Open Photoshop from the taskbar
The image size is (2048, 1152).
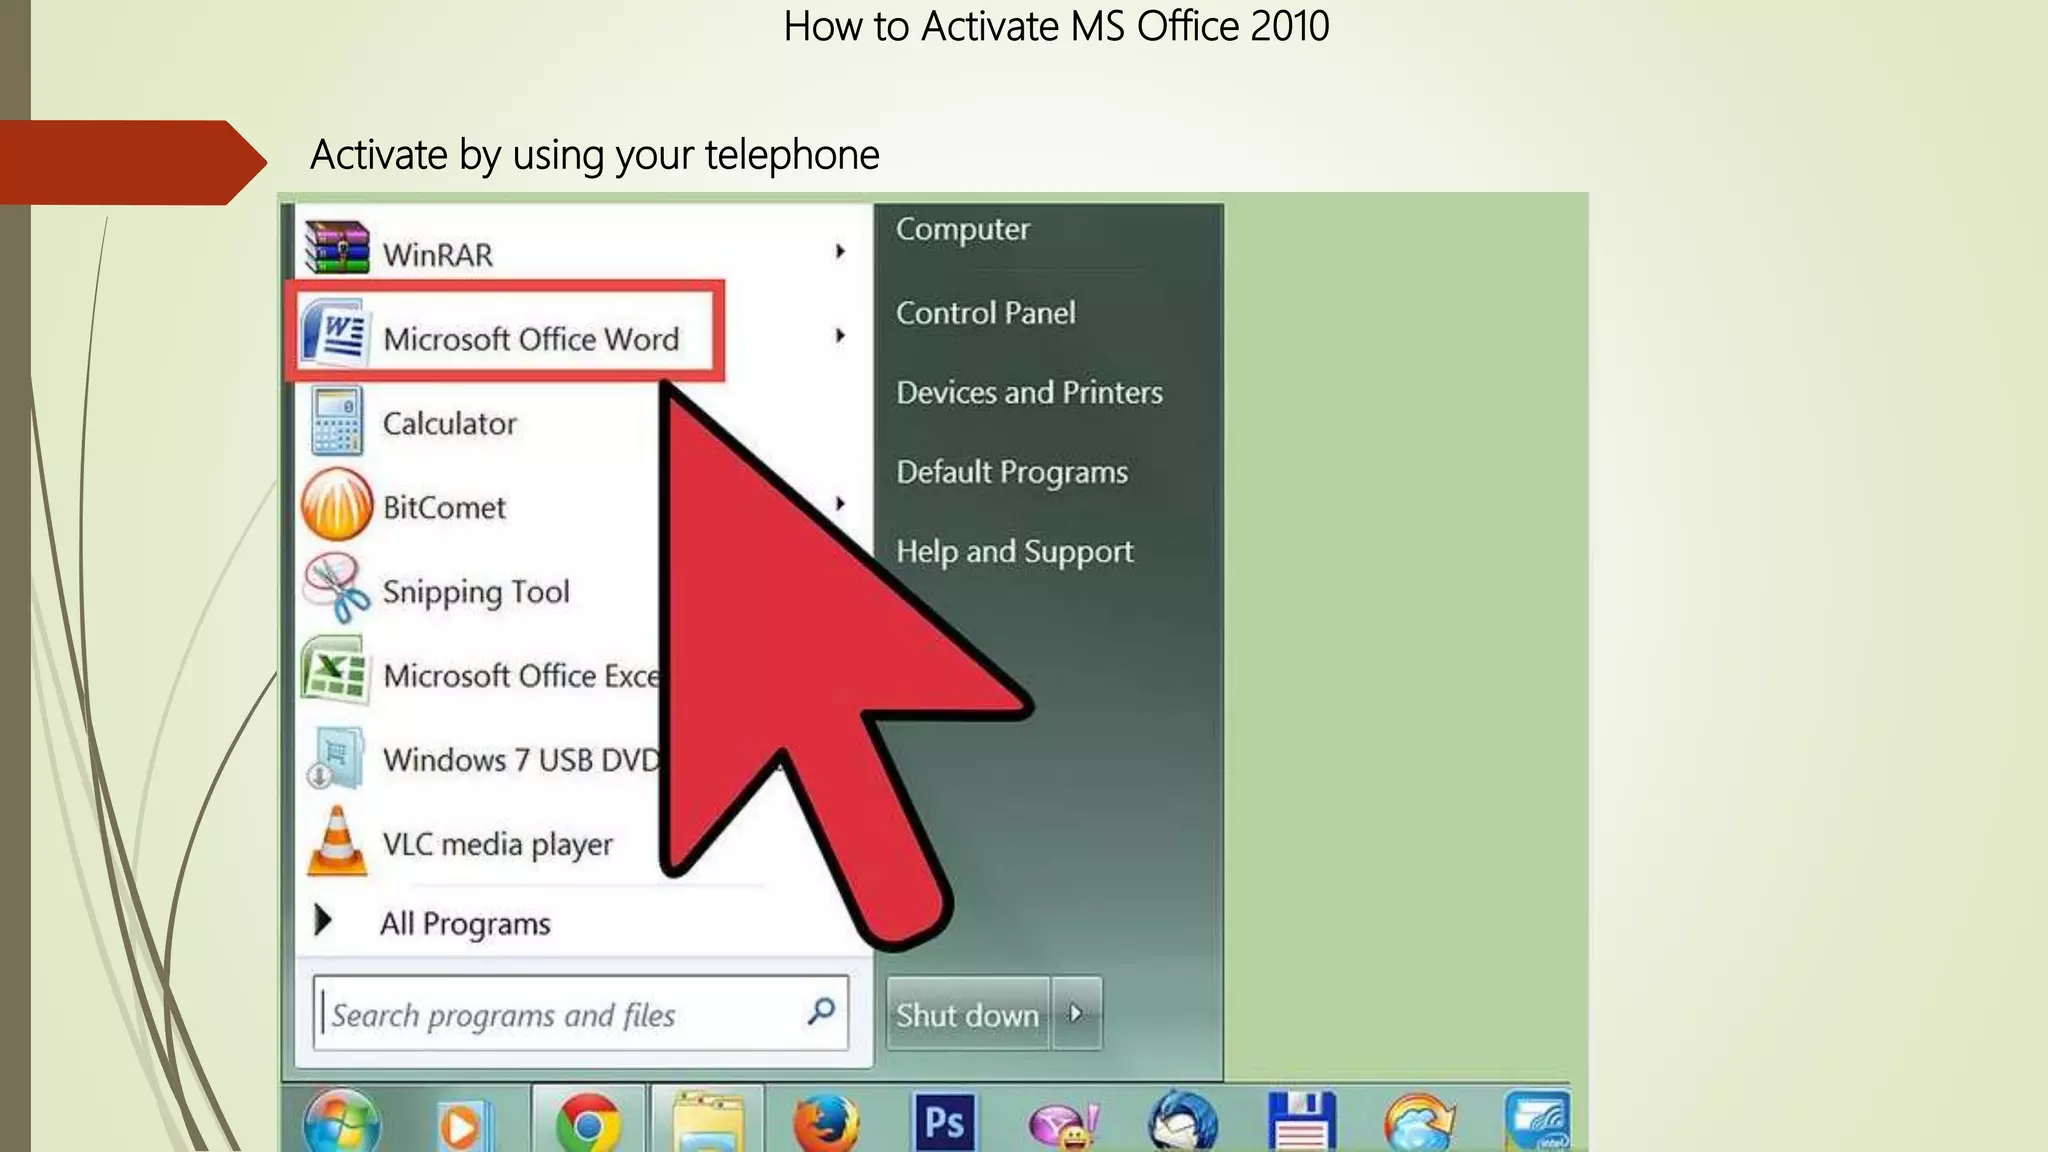943,1122
